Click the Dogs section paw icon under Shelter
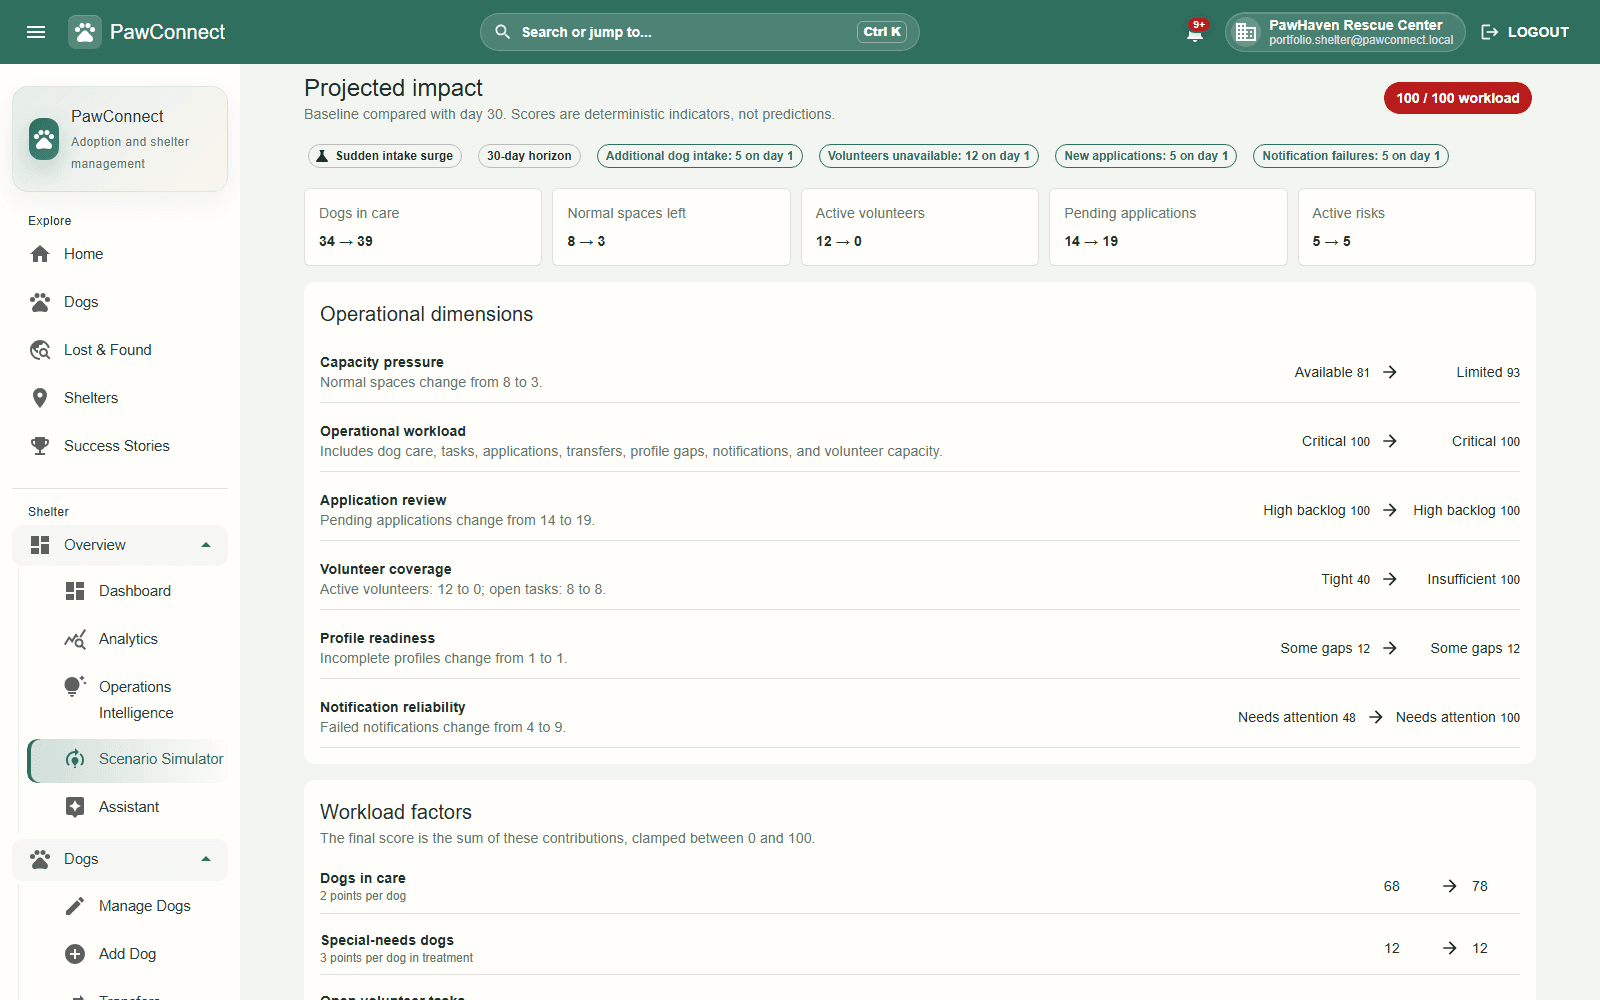Image resolution: width=1600 pixels, height=1000 pixels. (x=40, y=859)
